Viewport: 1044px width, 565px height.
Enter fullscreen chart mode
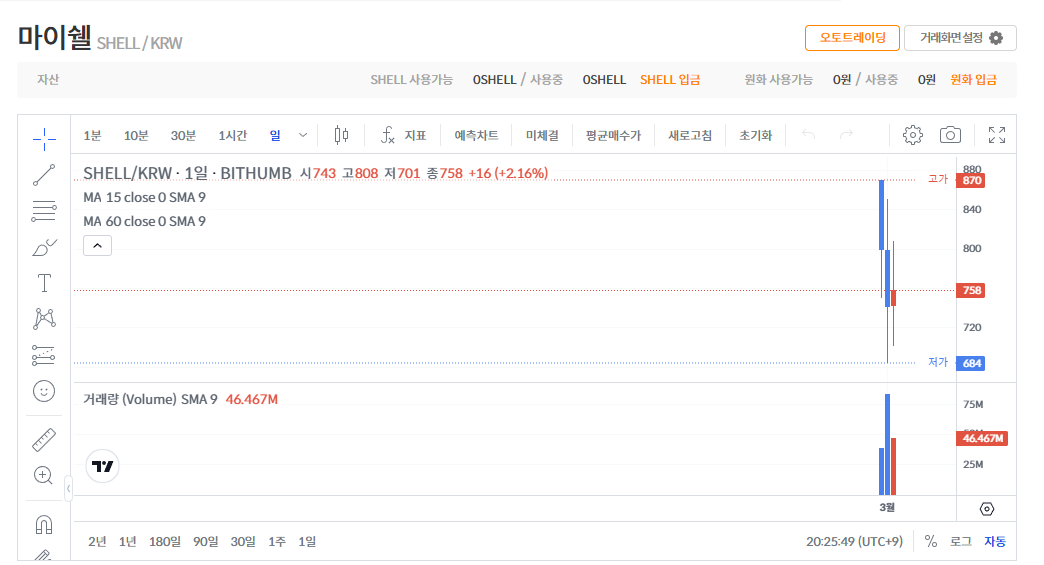997,135
